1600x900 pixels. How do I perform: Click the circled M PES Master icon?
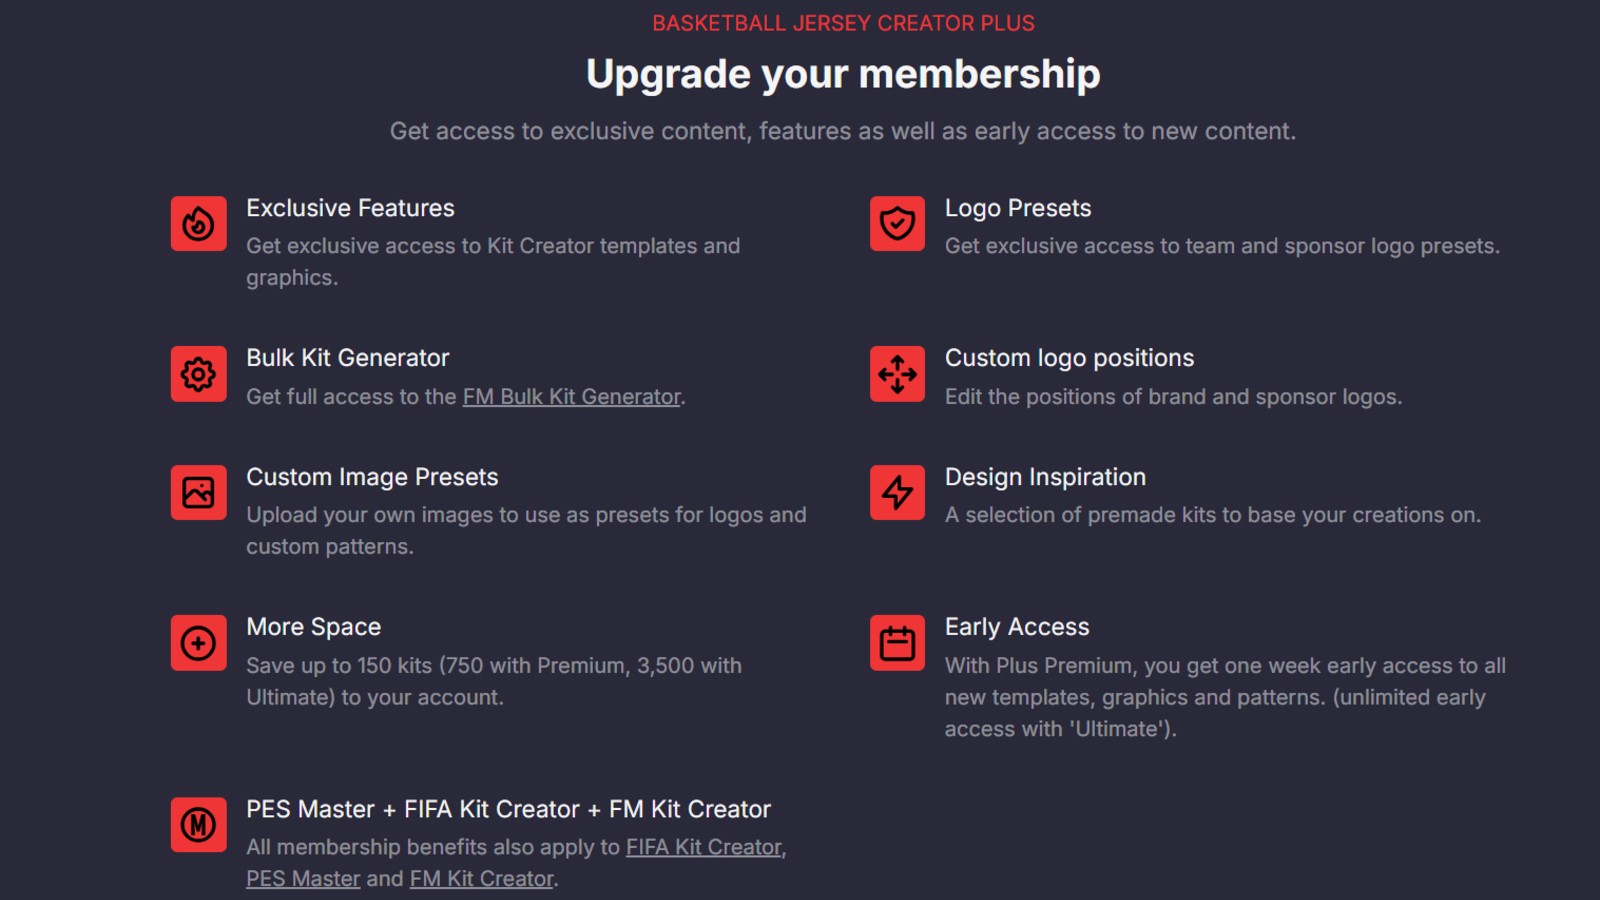(198, 825)
